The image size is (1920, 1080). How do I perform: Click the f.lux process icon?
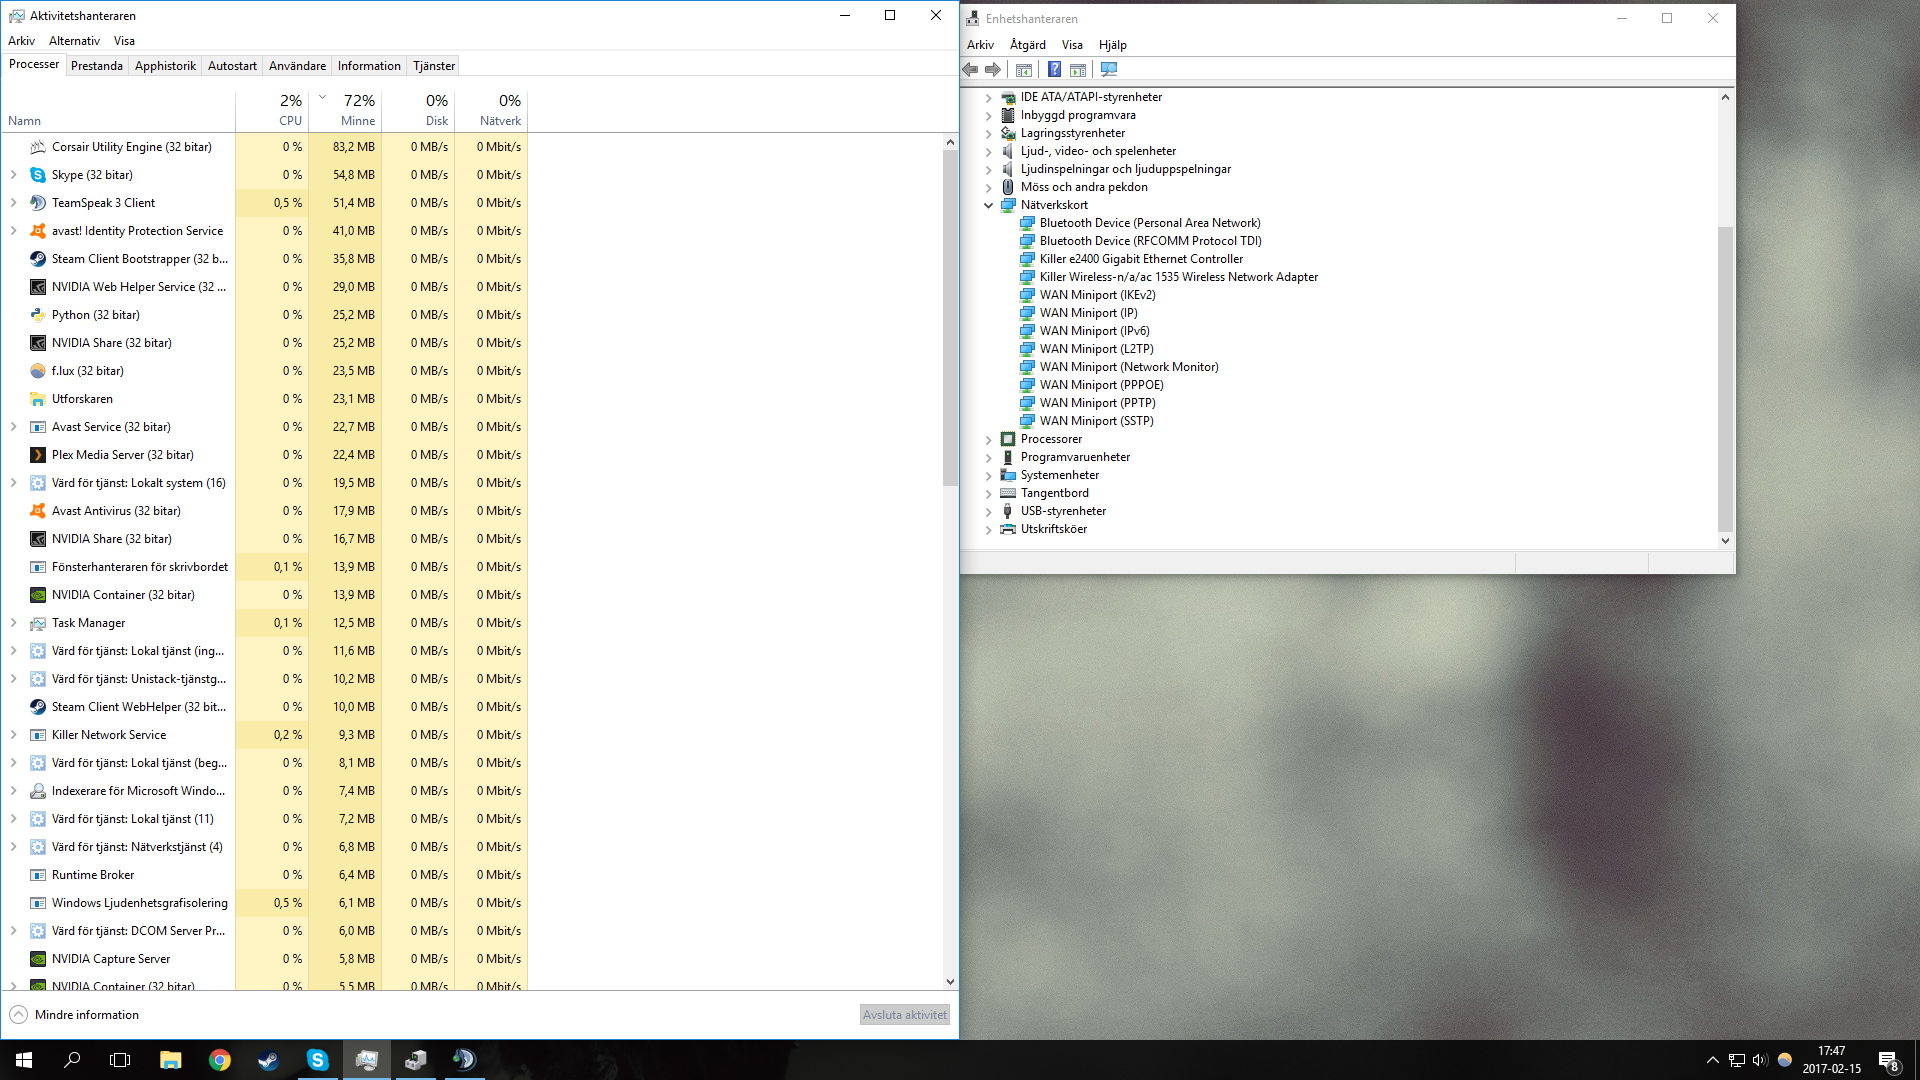[x=38, y=371]
